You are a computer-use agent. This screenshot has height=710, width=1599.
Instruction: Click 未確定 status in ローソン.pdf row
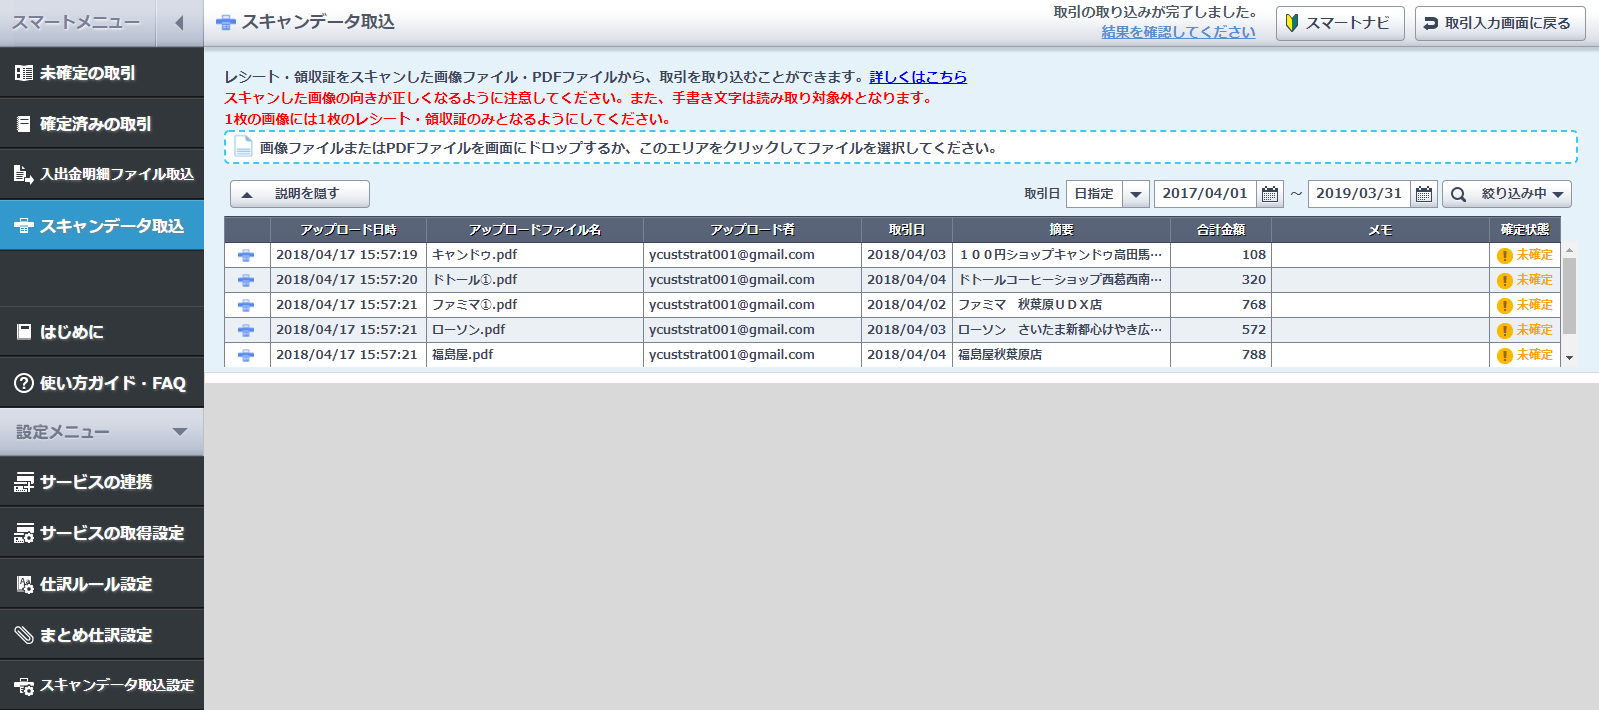[x=1525, y=330]
